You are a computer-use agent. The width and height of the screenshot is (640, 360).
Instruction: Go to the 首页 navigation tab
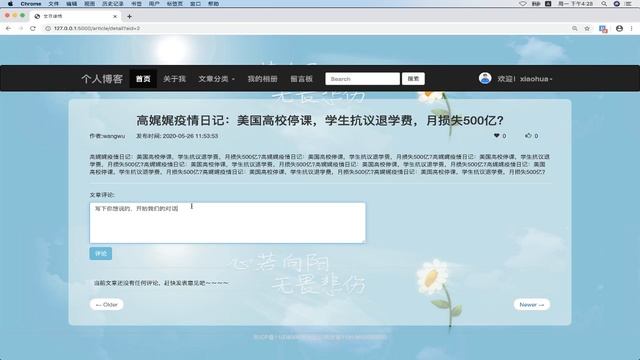pyautogui.click(x=143, y=79)
